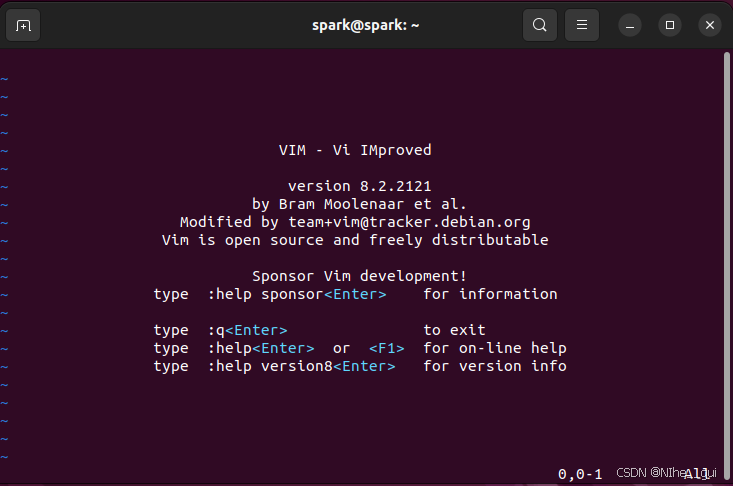Click the ':help sponsor<Enter>' text
Image resolution: width=733 pixels, height=486 pixels.
297,294
